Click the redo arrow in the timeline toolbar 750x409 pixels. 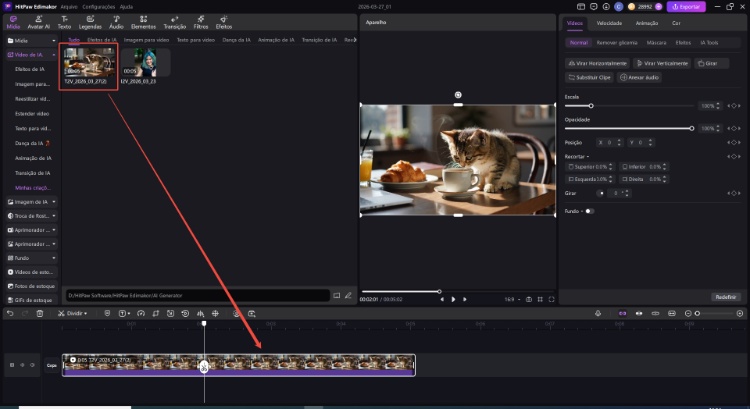[25, 313]
